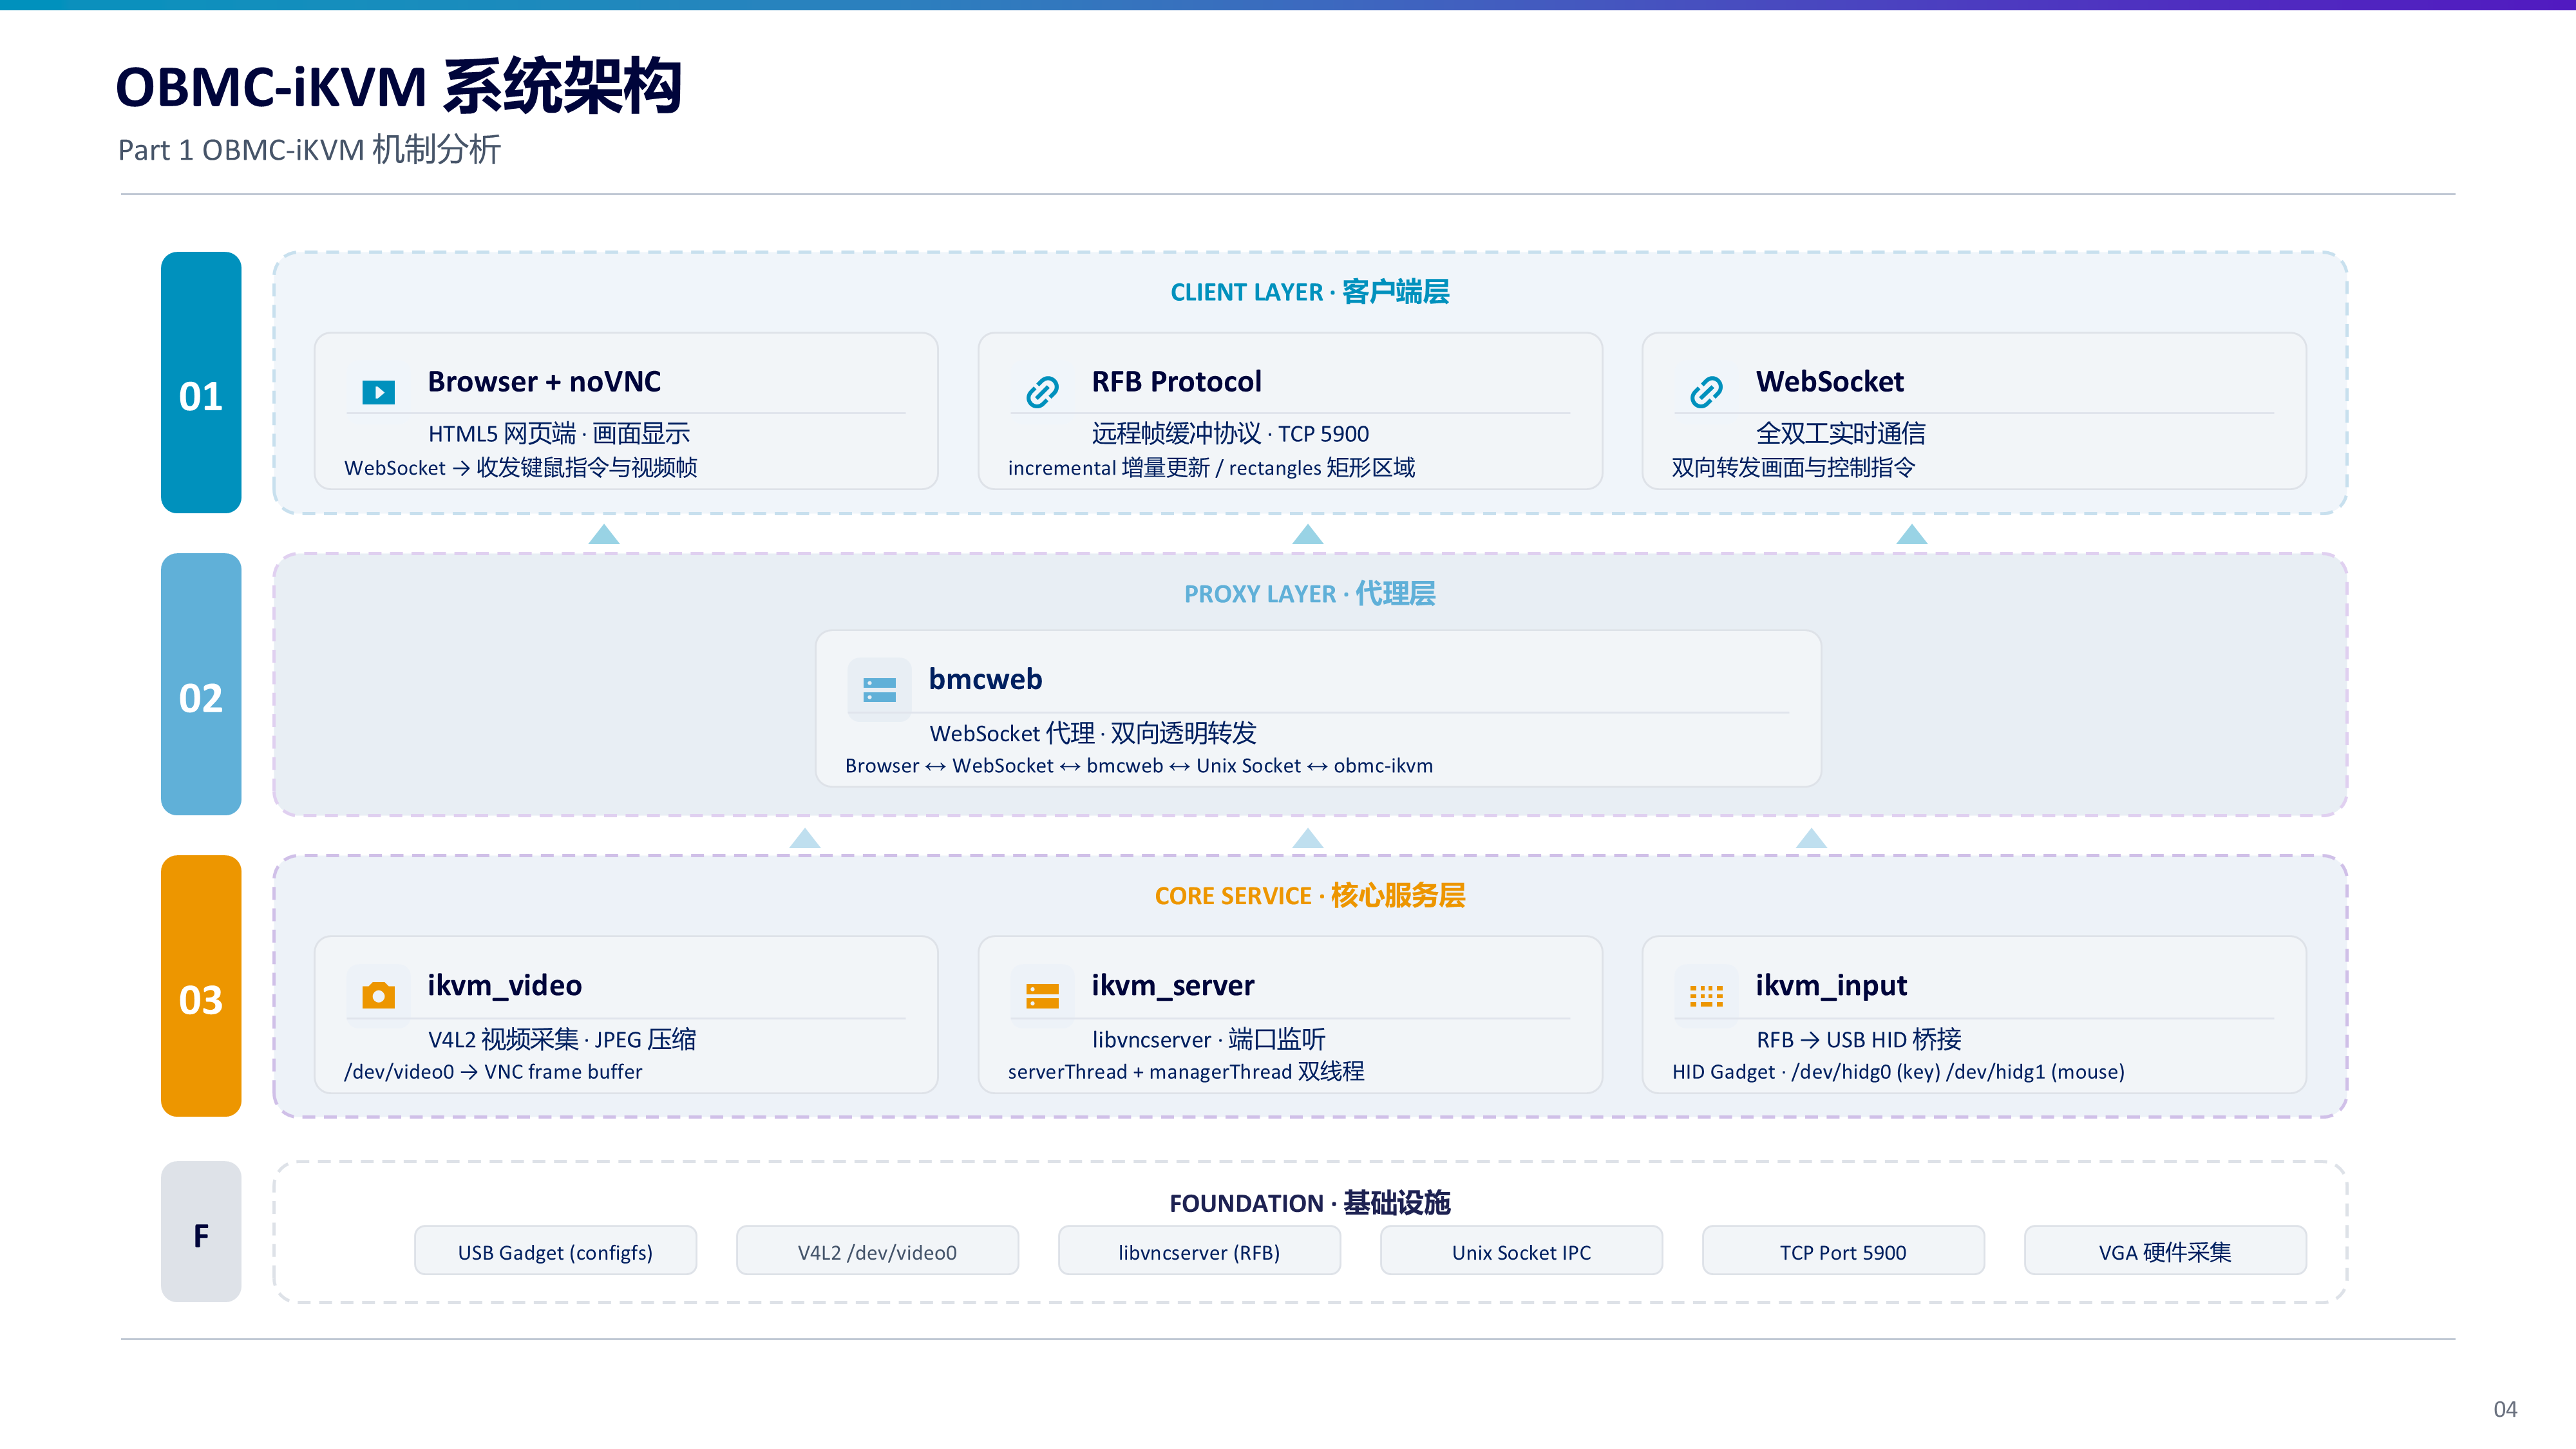Click the camera icon for ikvm_video

(x=378, y=995)
